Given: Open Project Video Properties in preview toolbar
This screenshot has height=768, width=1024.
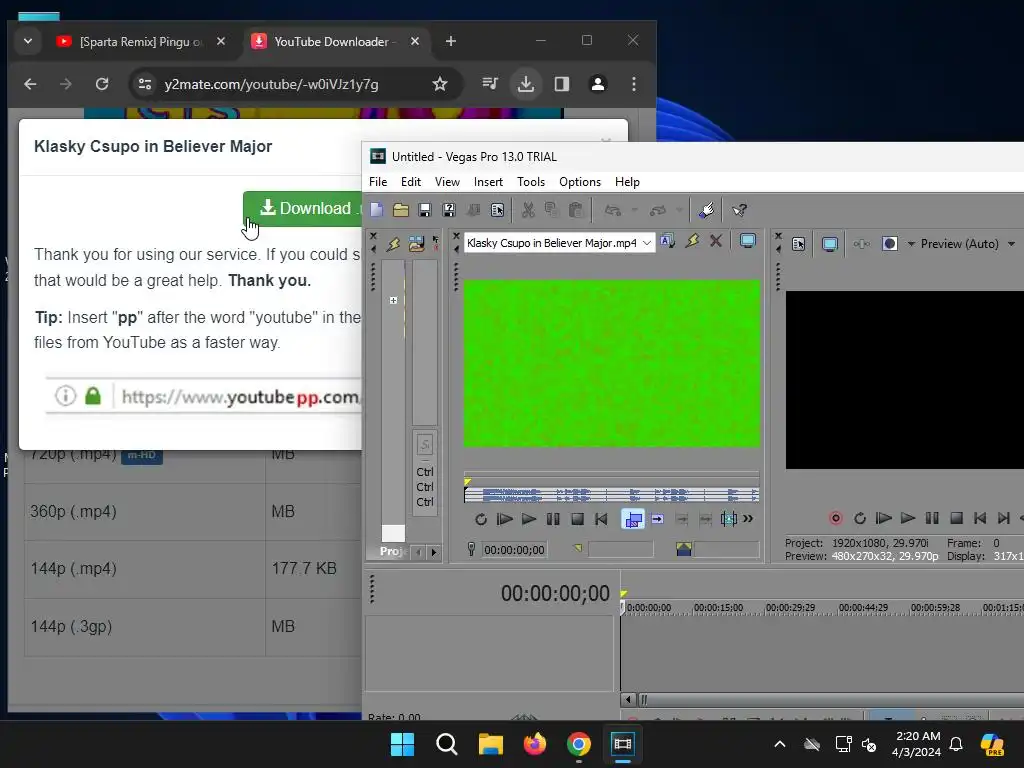Looking at the screenshot, I should (799, 244).
